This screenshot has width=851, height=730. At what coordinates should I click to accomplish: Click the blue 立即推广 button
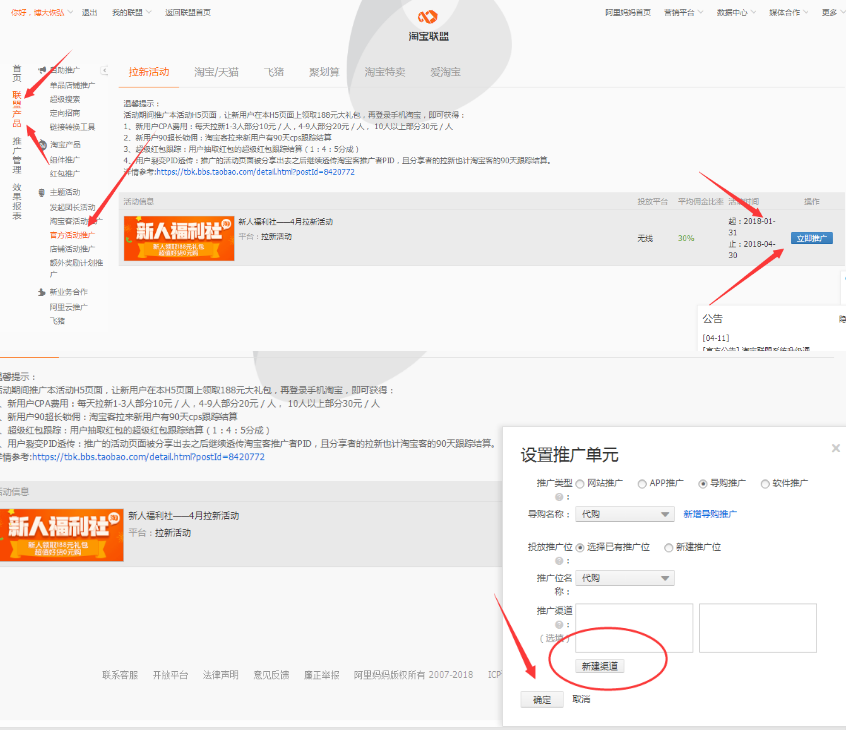(x=811, y=238)
